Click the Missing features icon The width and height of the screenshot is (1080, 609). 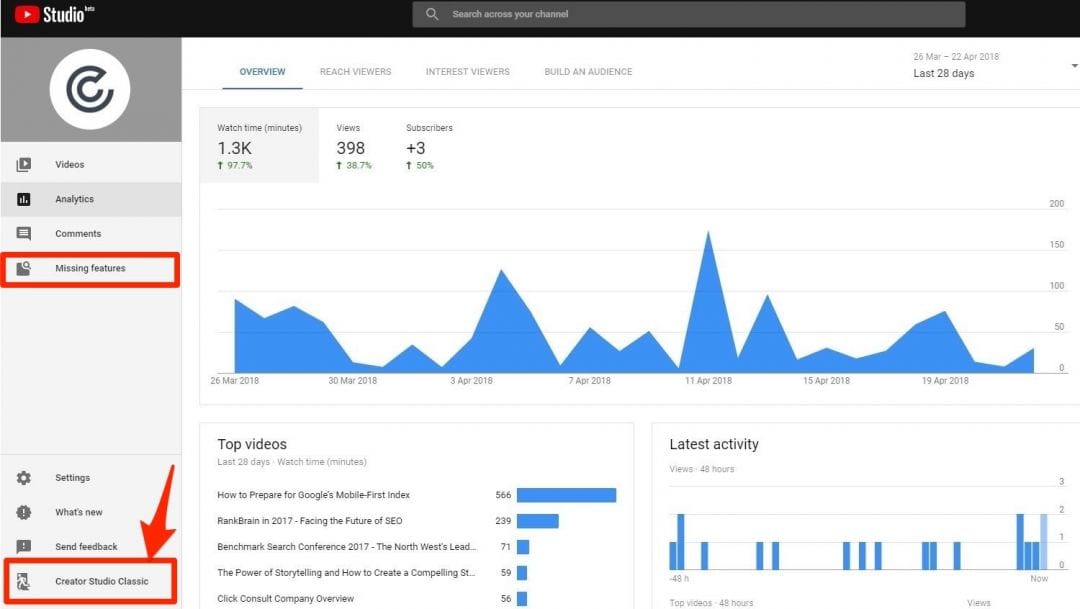pos(24,268)
